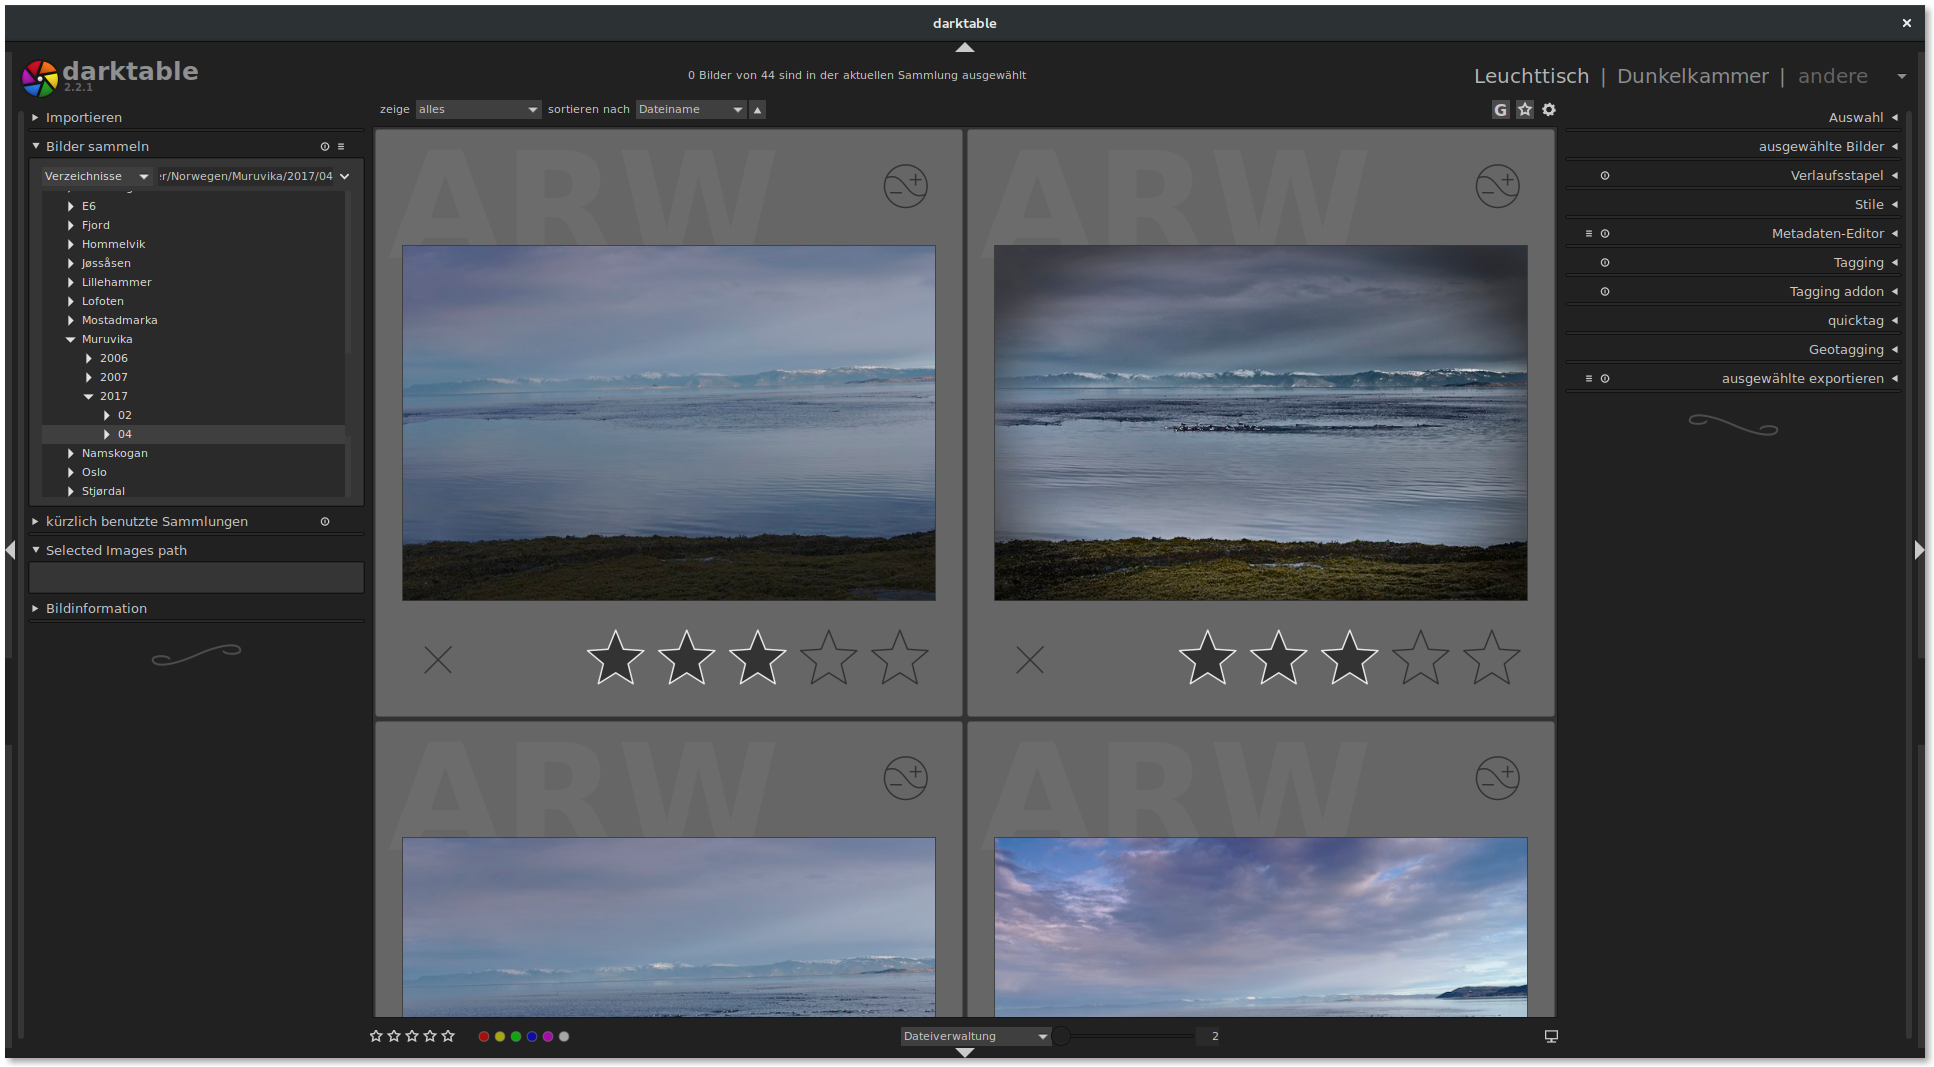Select folder 02 under 2017

point(125,416)
